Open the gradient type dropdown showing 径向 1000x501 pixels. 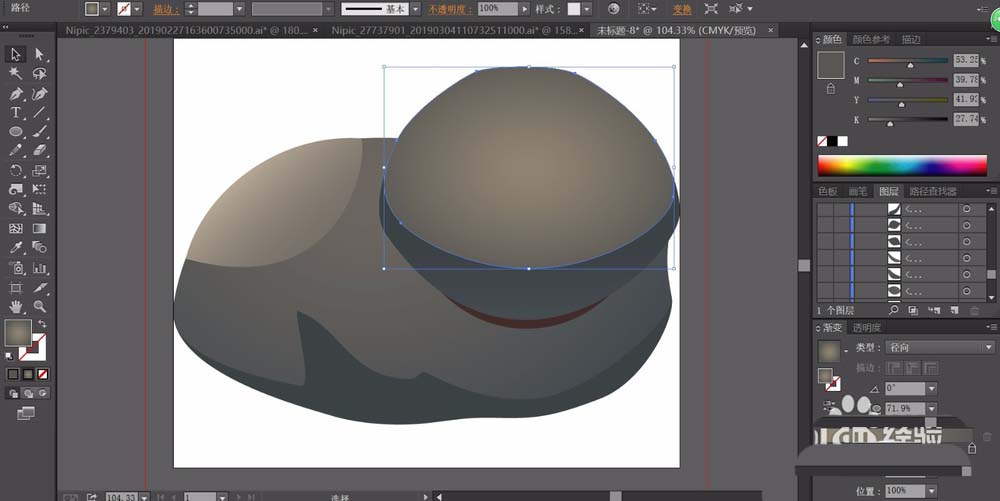click(x=938, y=347)
